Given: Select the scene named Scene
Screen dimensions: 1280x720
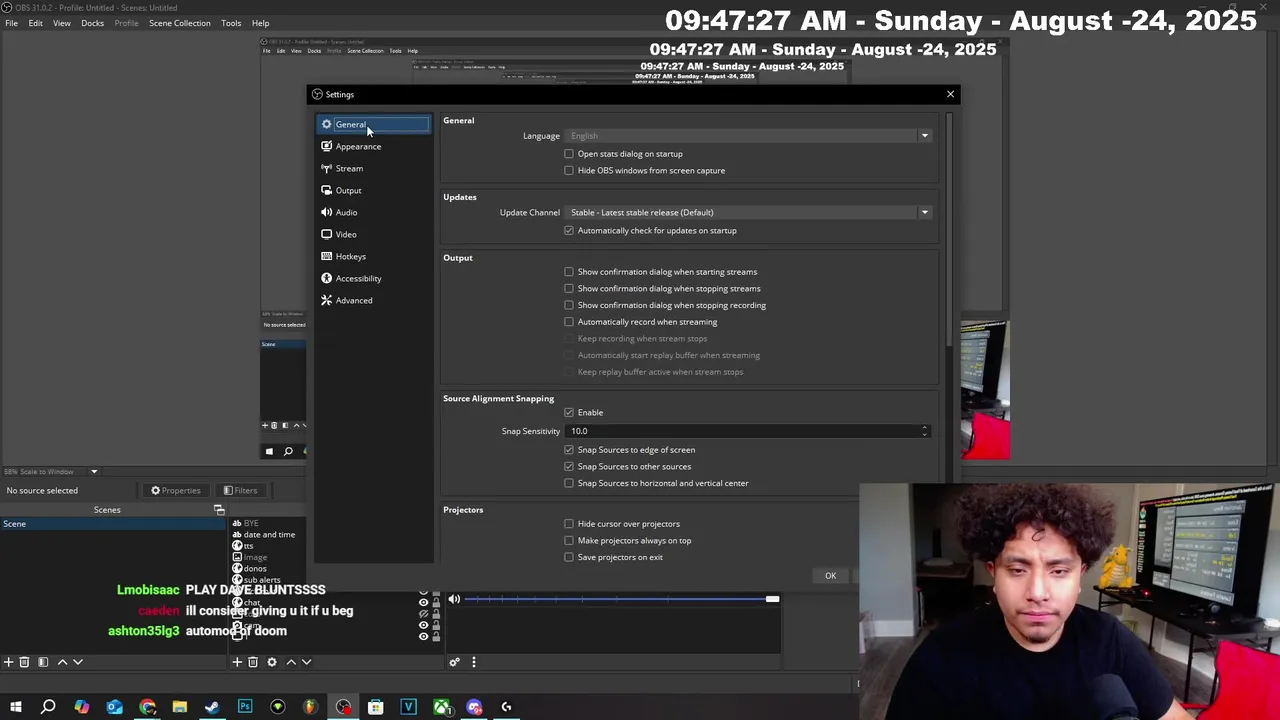Looking at the screenshot, I should point(115,524).
